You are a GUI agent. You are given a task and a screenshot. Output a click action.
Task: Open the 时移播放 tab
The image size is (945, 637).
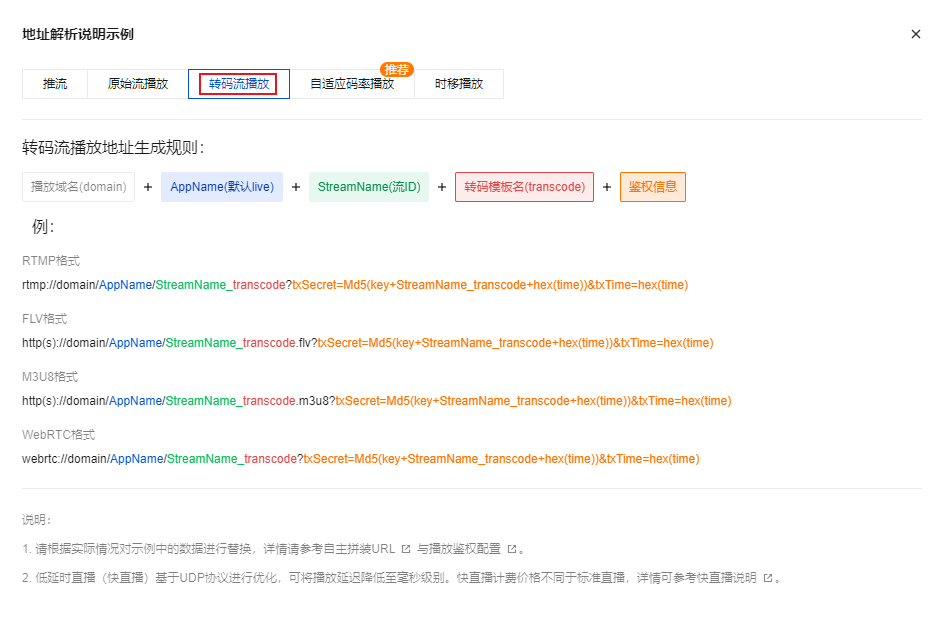click(459, 84)
